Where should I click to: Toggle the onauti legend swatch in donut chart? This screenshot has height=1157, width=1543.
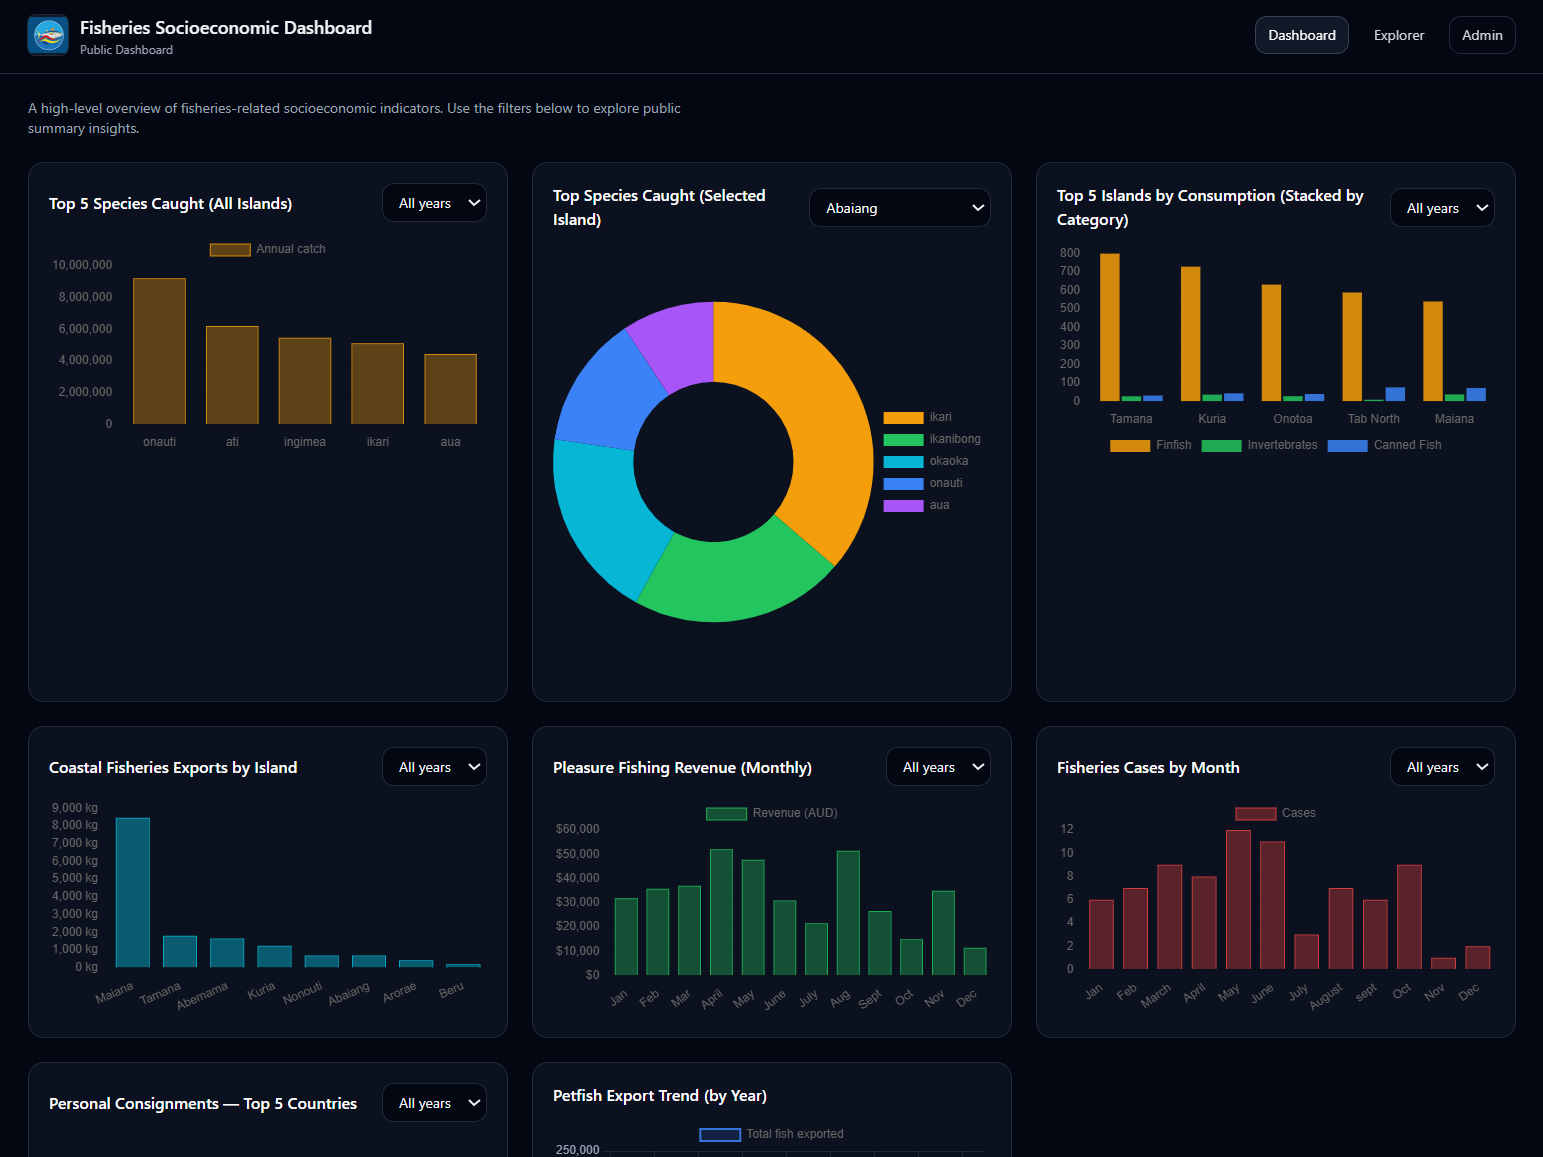[903, 484]
